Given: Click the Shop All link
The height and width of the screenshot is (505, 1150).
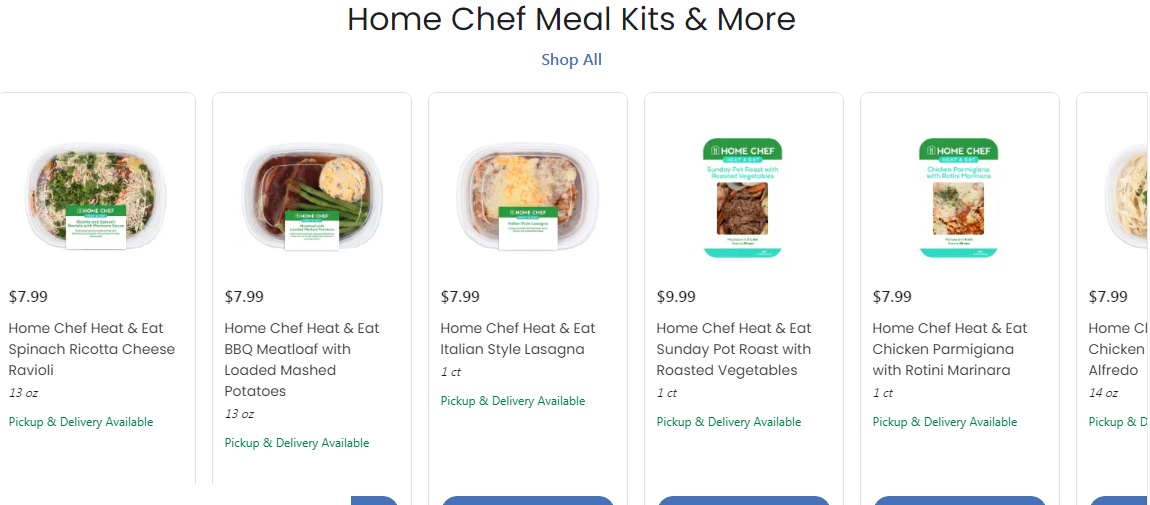Looking at the screenshot, I should tap(571, 60).
